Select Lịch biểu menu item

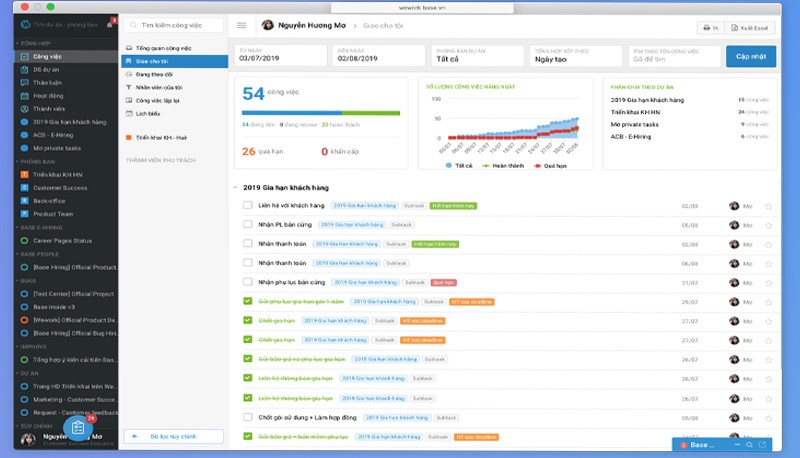click(x=174, y=114)
